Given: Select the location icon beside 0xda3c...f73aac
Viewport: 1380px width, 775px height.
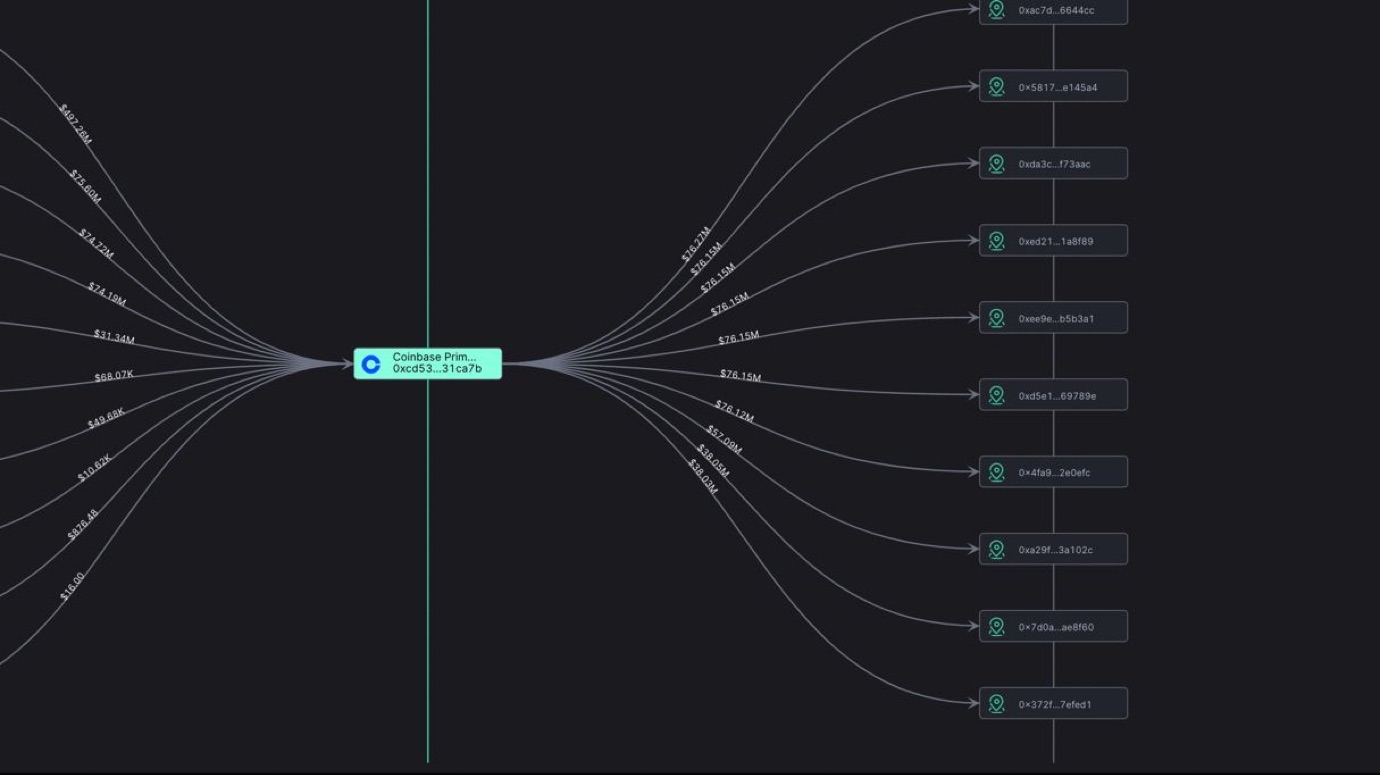Looking at the screenshot, I should [996, 164].
